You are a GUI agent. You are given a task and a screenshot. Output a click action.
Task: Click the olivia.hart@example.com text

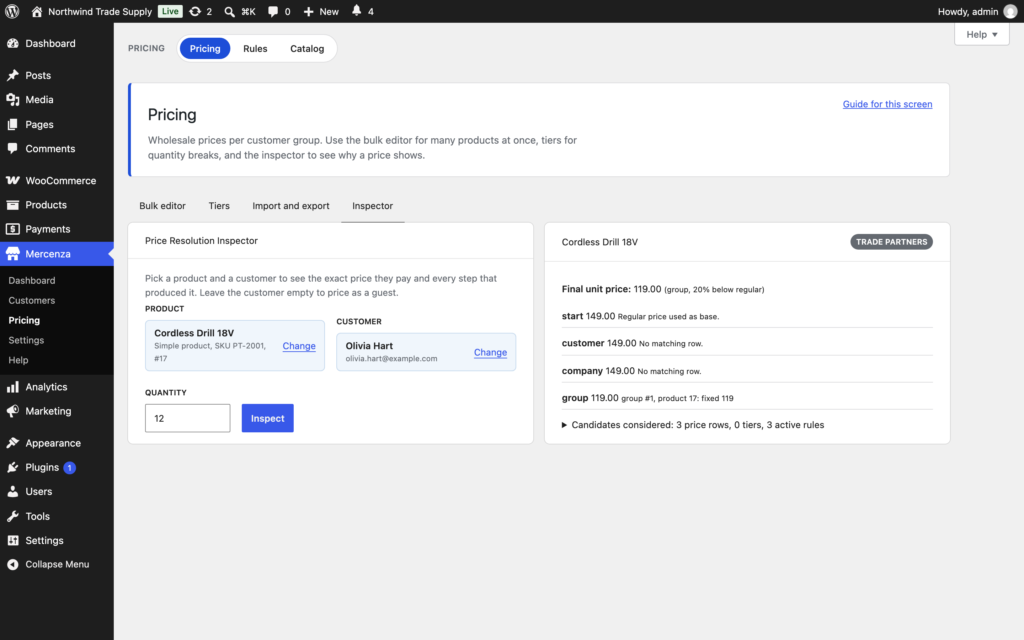tap(391, 359)
